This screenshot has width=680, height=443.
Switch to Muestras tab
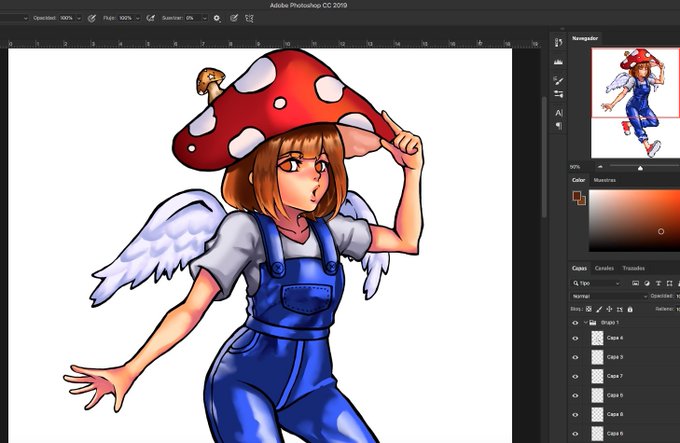pyautogui.click(x=605, y=180)
